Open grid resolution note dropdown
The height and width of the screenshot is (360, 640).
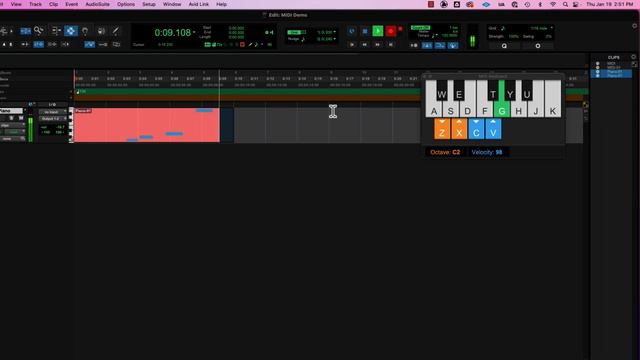coord(551,28)
